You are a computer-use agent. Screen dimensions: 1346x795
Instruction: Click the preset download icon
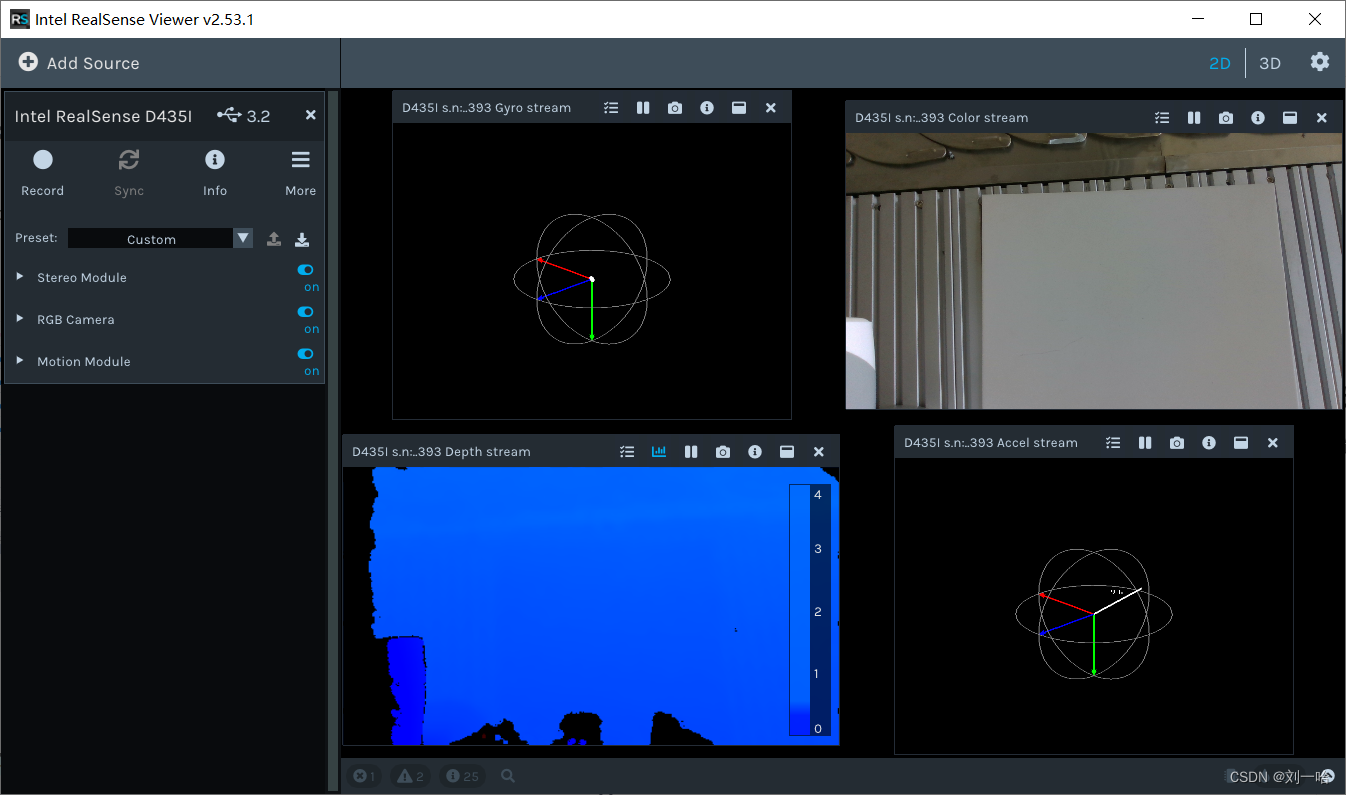click(302, 239)
